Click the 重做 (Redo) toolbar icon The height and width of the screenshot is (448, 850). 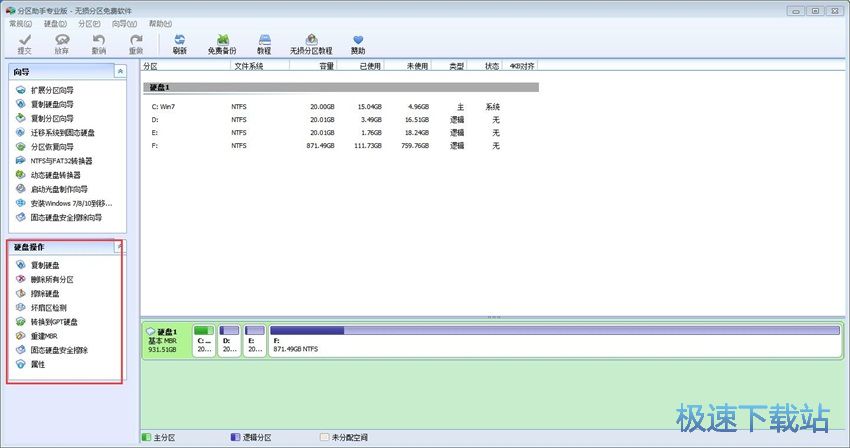(x=136, y=44)
